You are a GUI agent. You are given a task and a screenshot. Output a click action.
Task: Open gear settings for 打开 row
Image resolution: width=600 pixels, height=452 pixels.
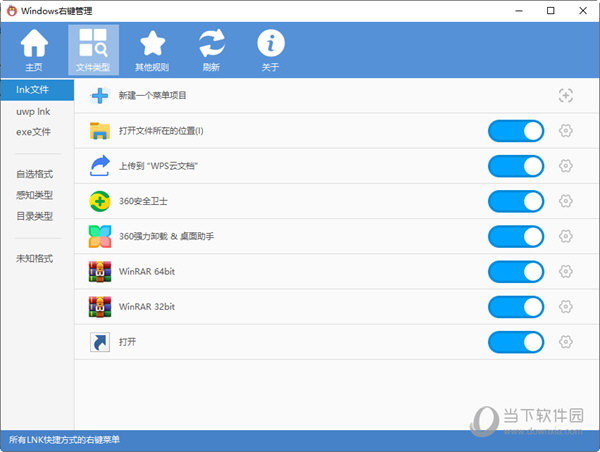point(566,342)
